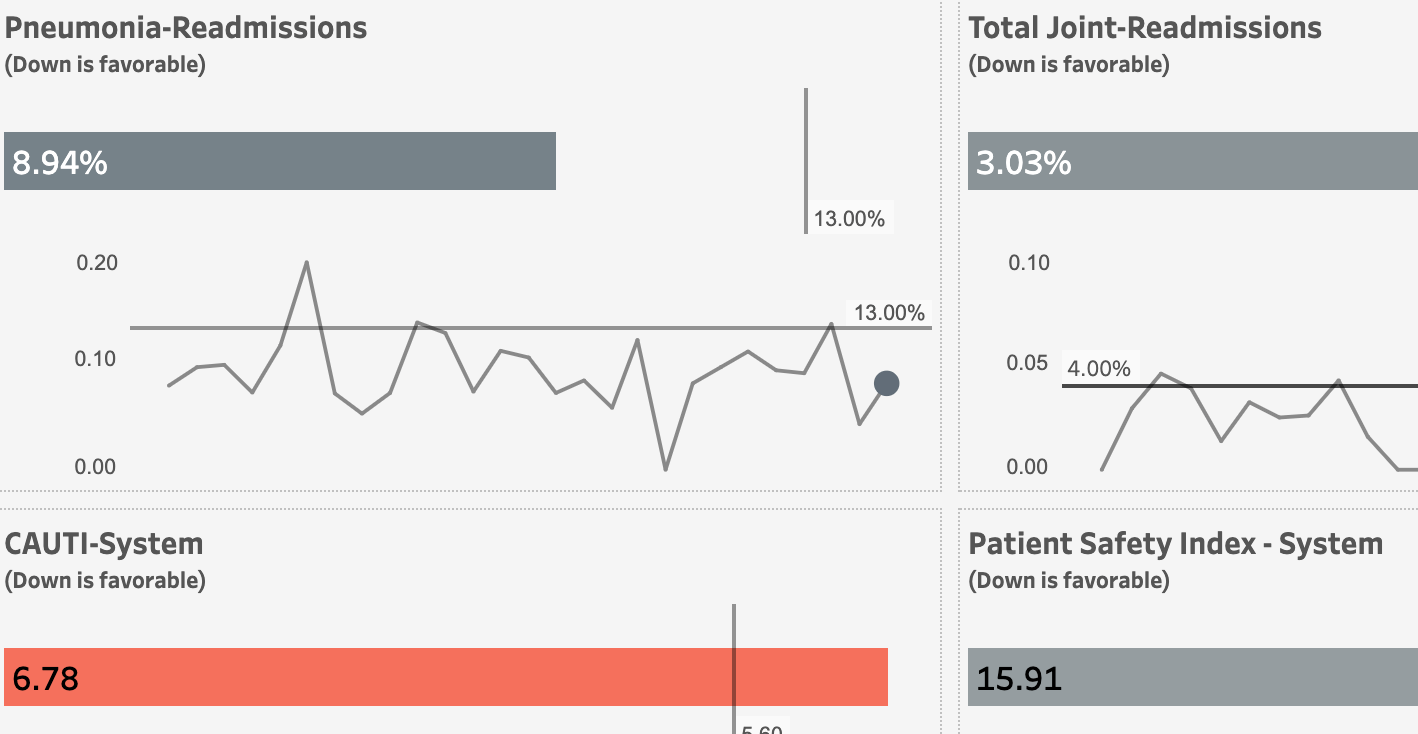Click the Pneumonia-Readmissions panel title
The image size is (1418, 734).
186,27
